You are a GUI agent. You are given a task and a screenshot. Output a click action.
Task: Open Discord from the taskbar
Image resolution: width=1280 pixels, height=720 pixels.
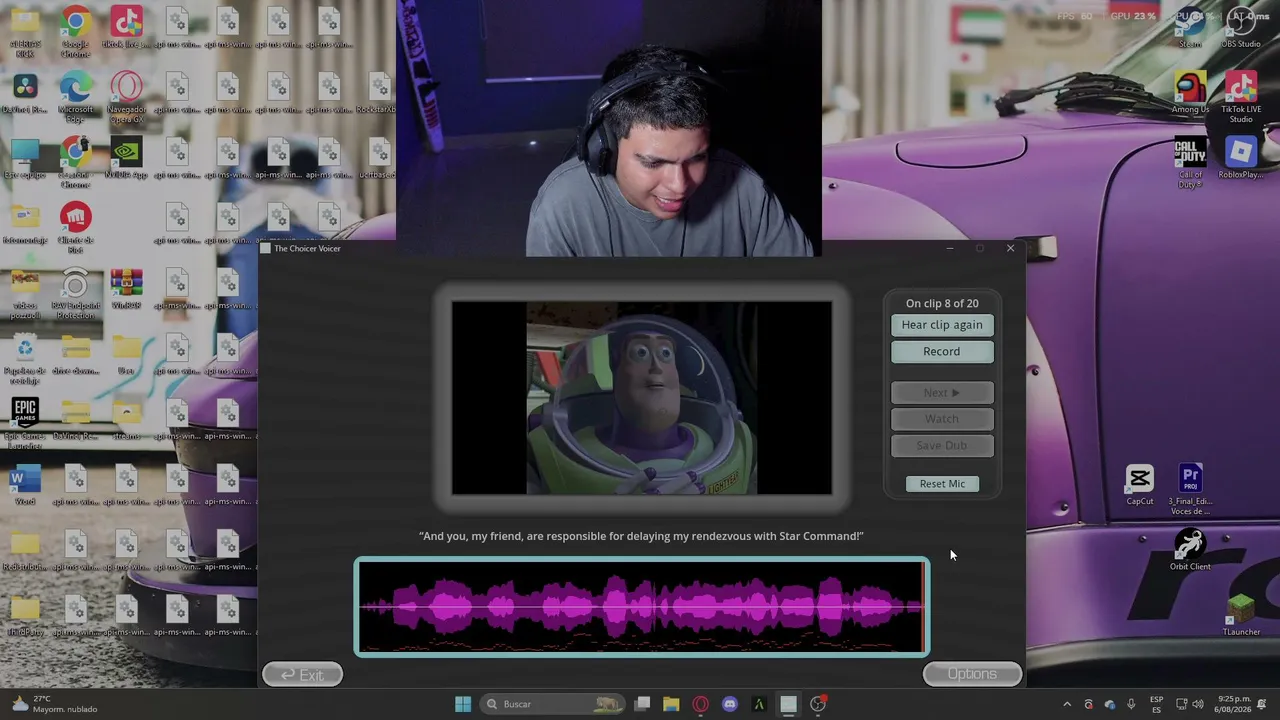coord(730,704)
